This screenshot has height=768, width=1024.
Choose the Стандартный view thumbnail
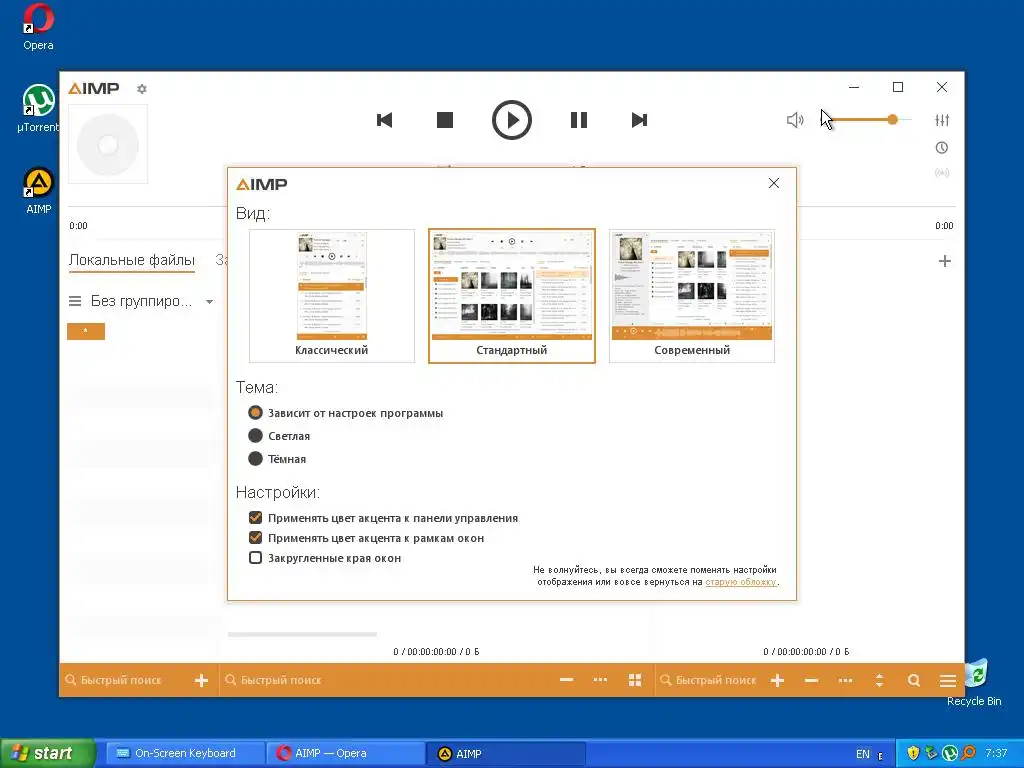point(511,296)
